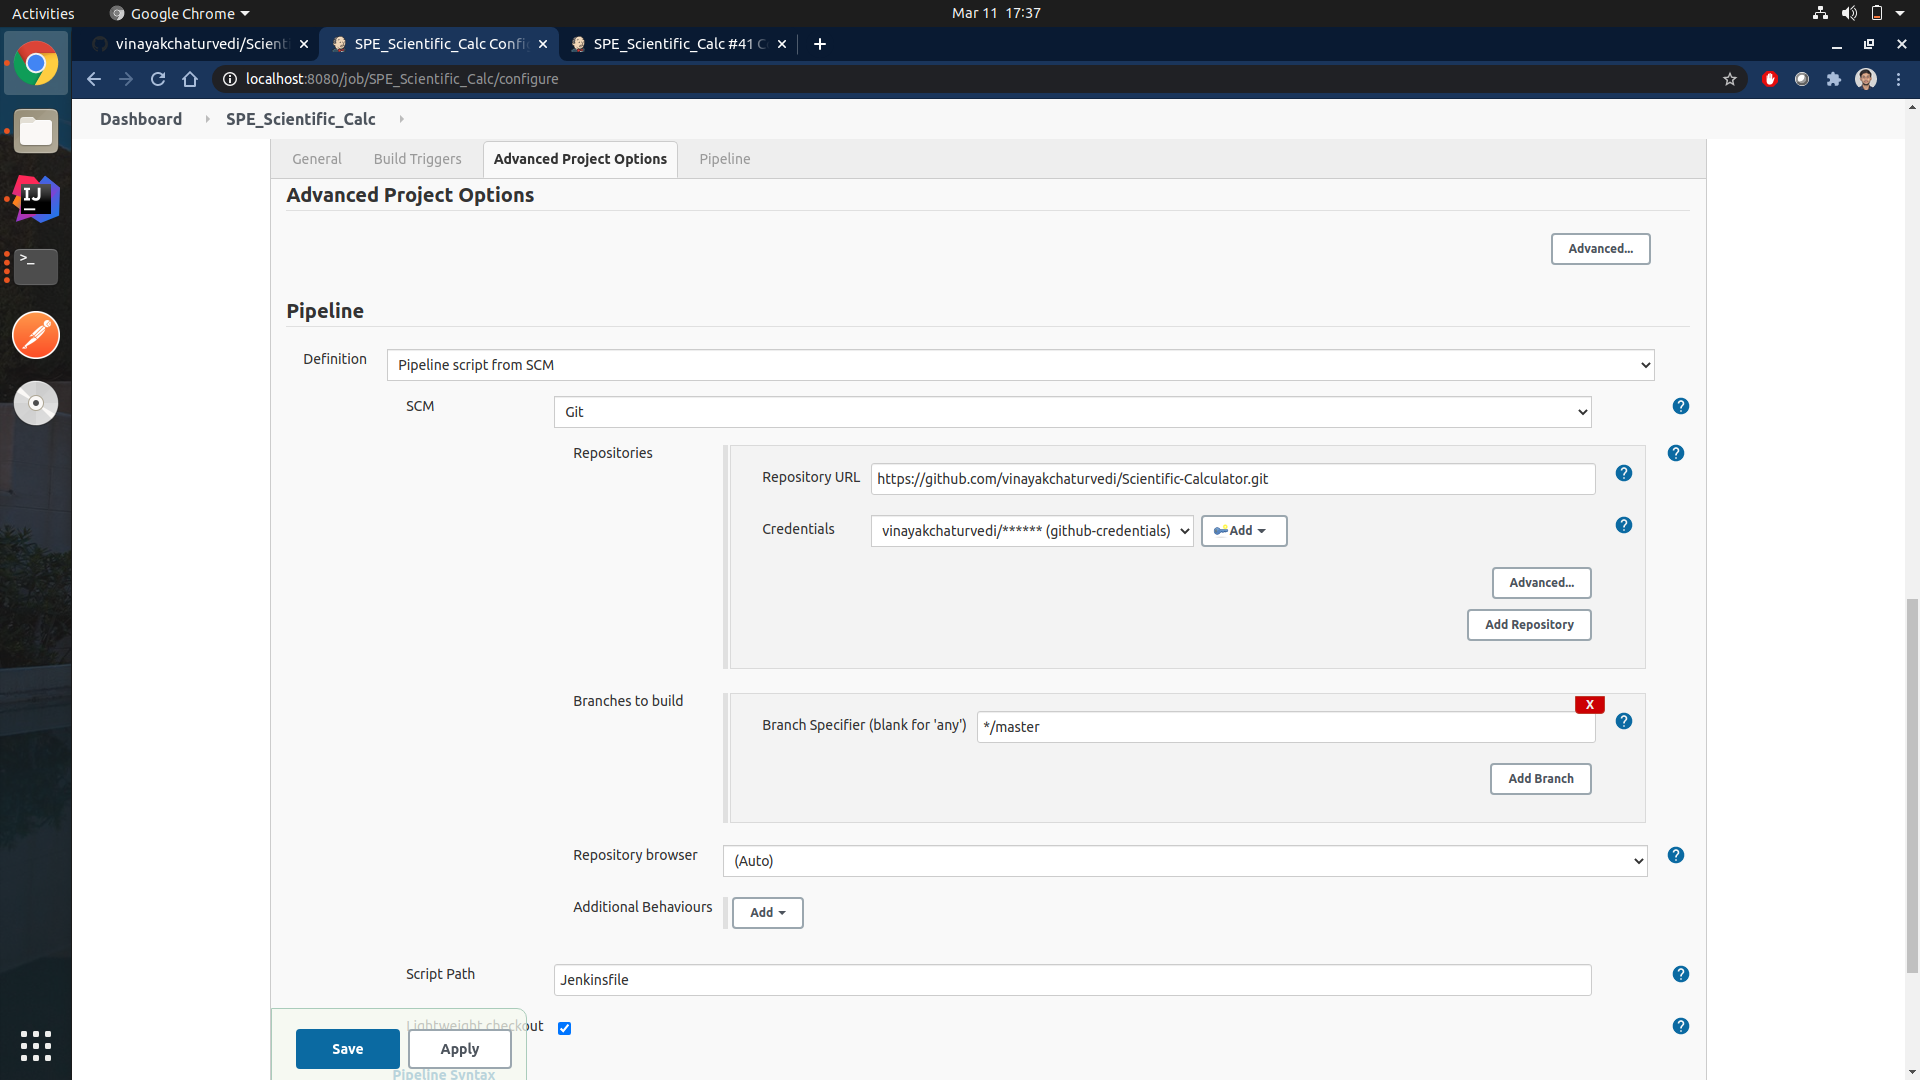1920x1080 pixels.
Task: Go back in browser history
Action: [94, 79]
